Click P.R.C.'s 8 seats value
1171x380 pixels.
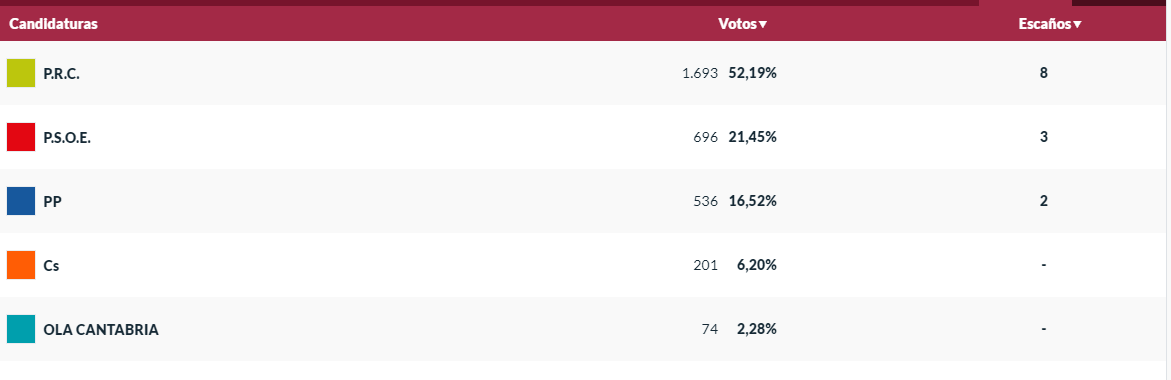(x=1044, y=73)
